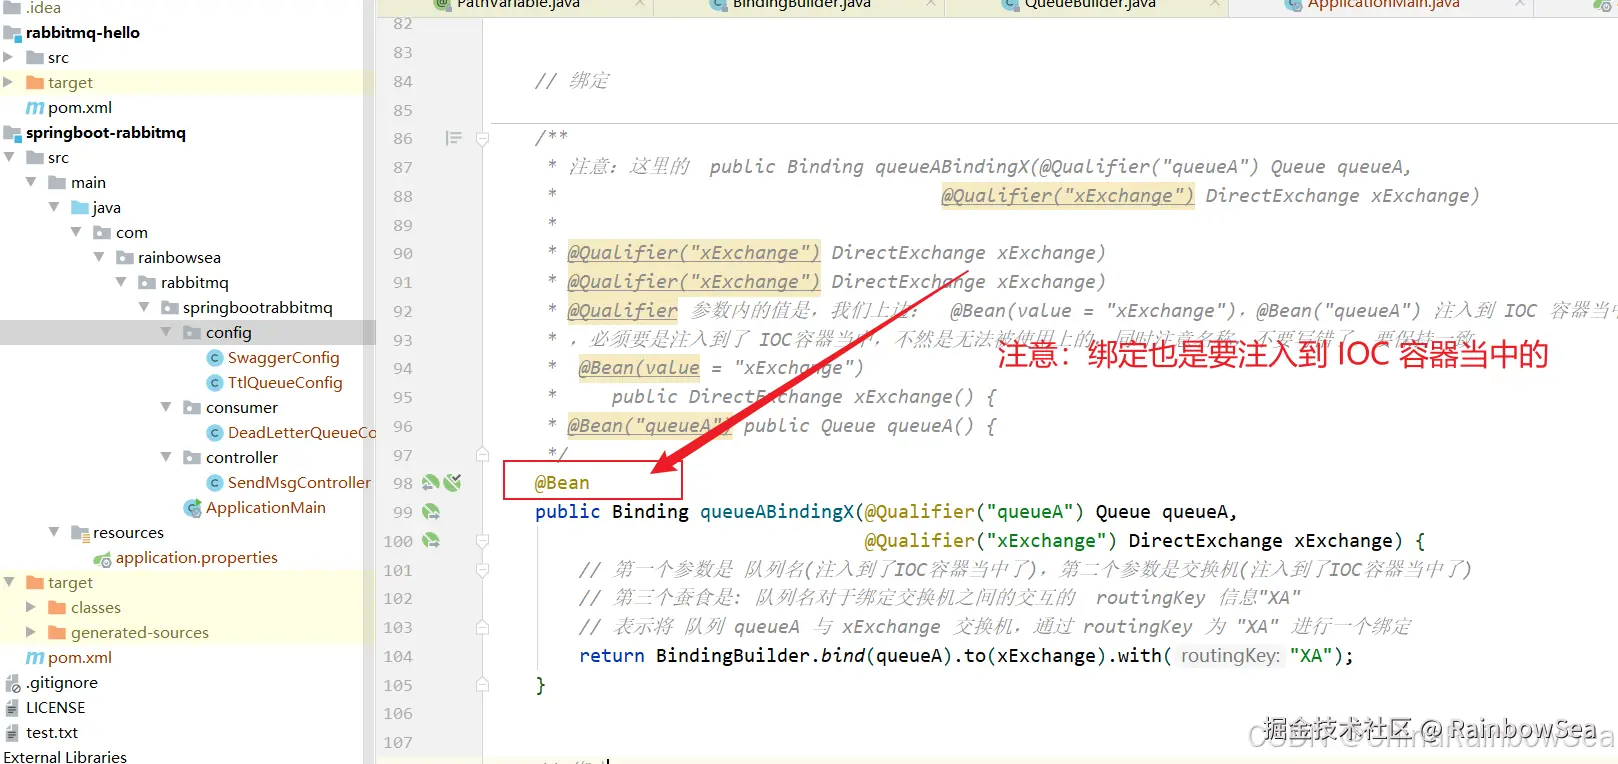Collapse the rainbowsea package

coord(99,257)
